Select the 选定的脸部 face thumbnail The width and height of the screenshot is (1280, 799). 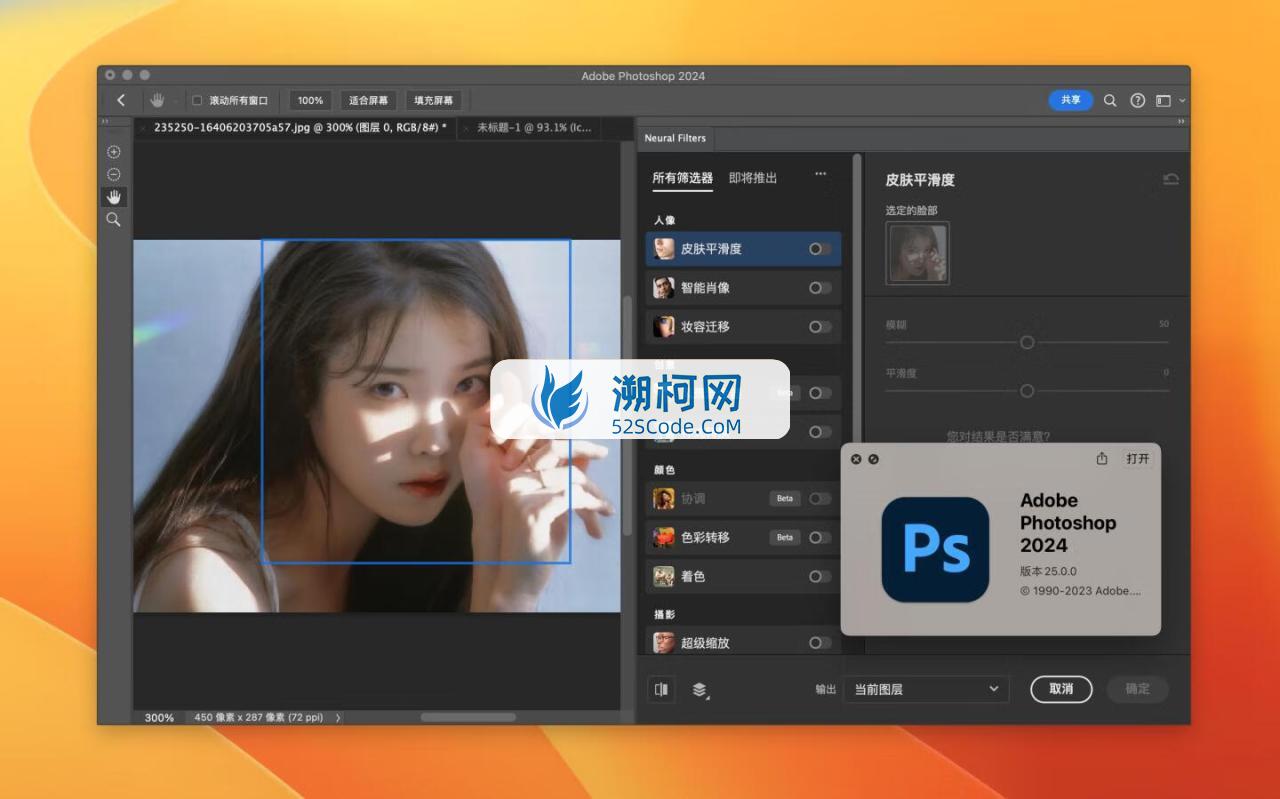917,253
